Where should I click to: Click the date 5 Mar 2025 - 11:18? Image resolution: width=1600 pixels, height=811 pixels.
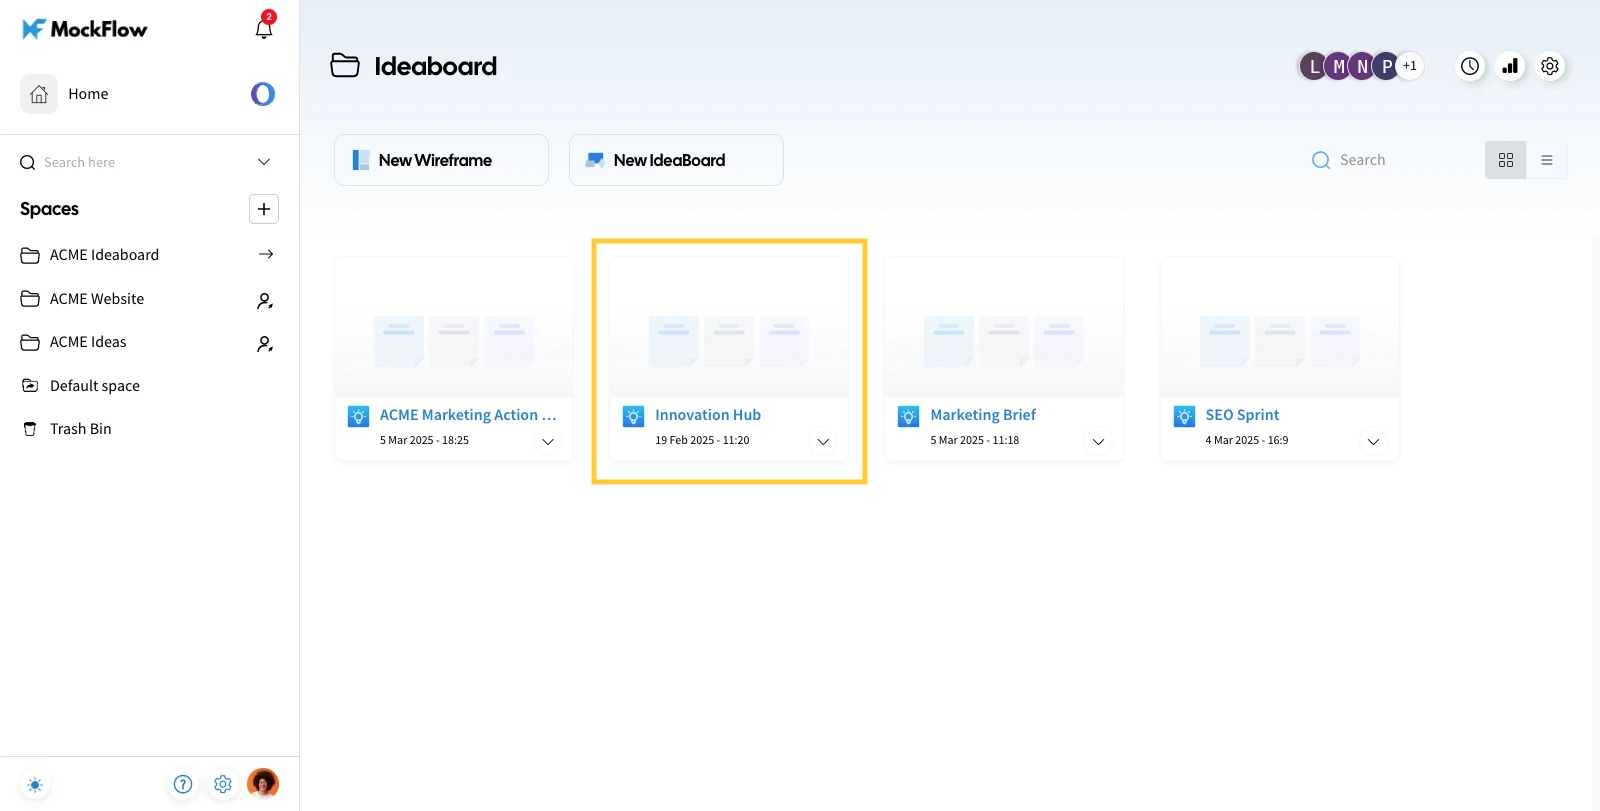pos(975,440)
